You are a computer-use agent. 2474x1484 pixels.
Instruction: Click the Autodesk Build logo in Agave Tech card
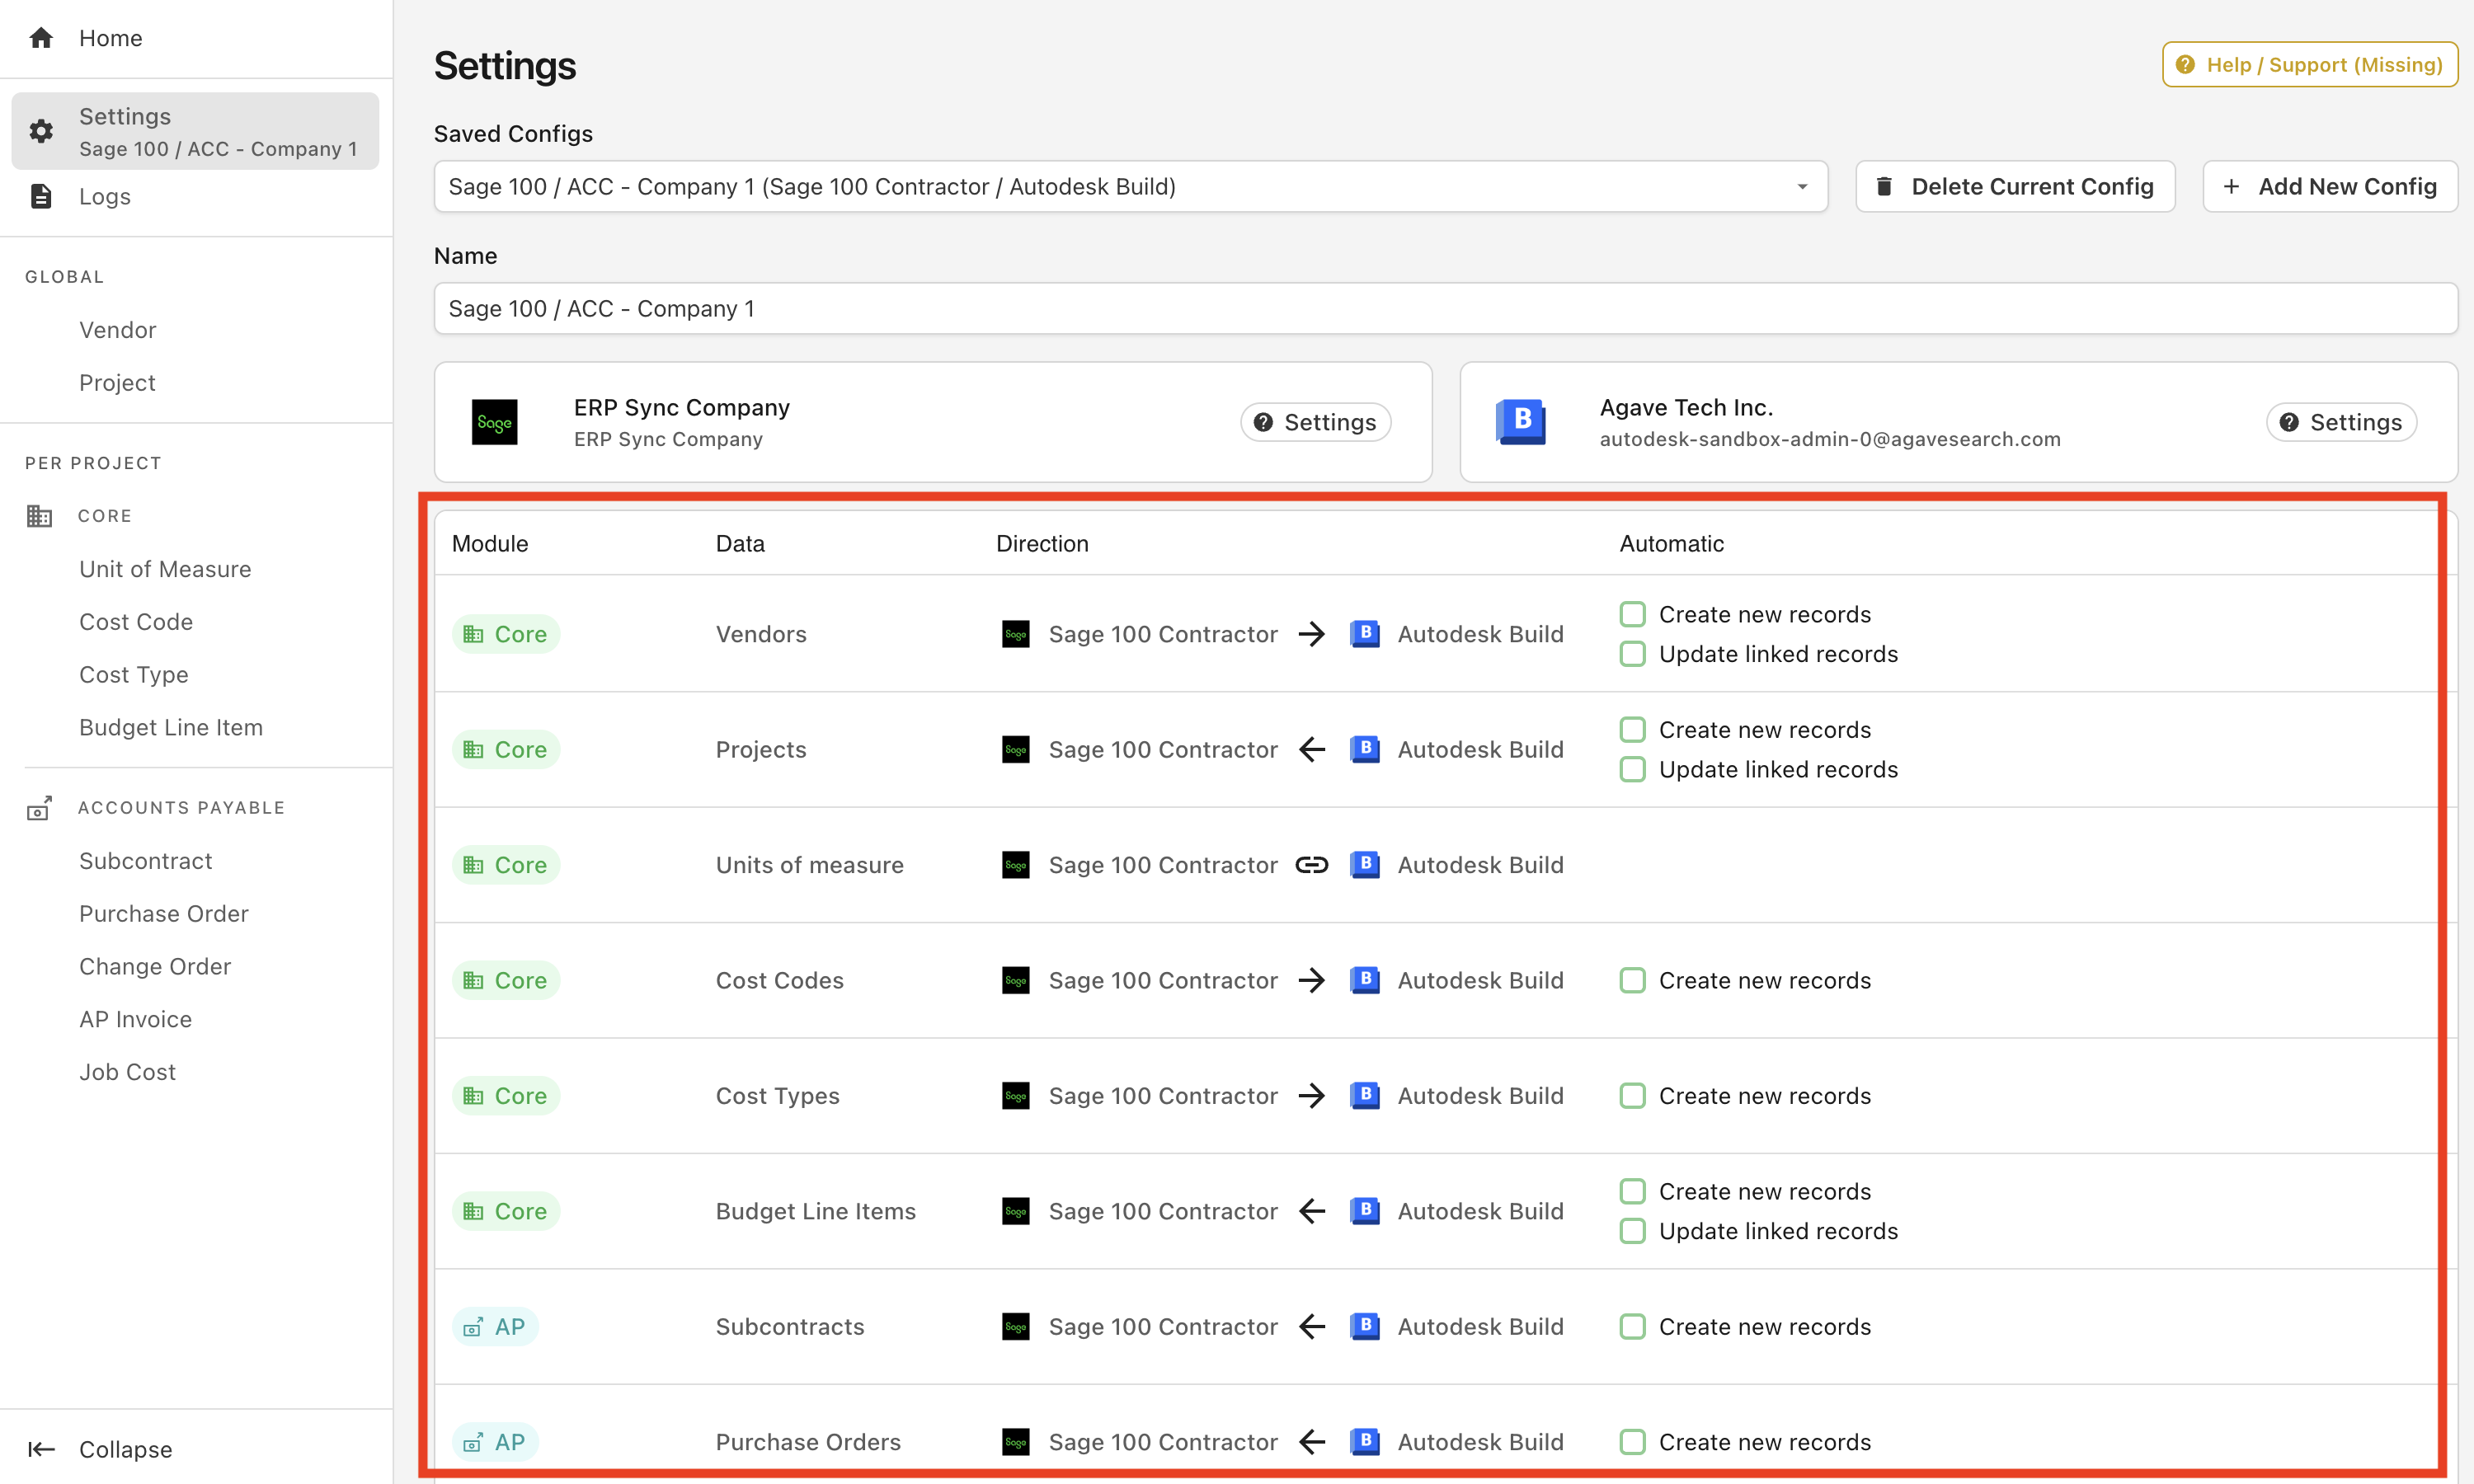tap(1521, 421)
